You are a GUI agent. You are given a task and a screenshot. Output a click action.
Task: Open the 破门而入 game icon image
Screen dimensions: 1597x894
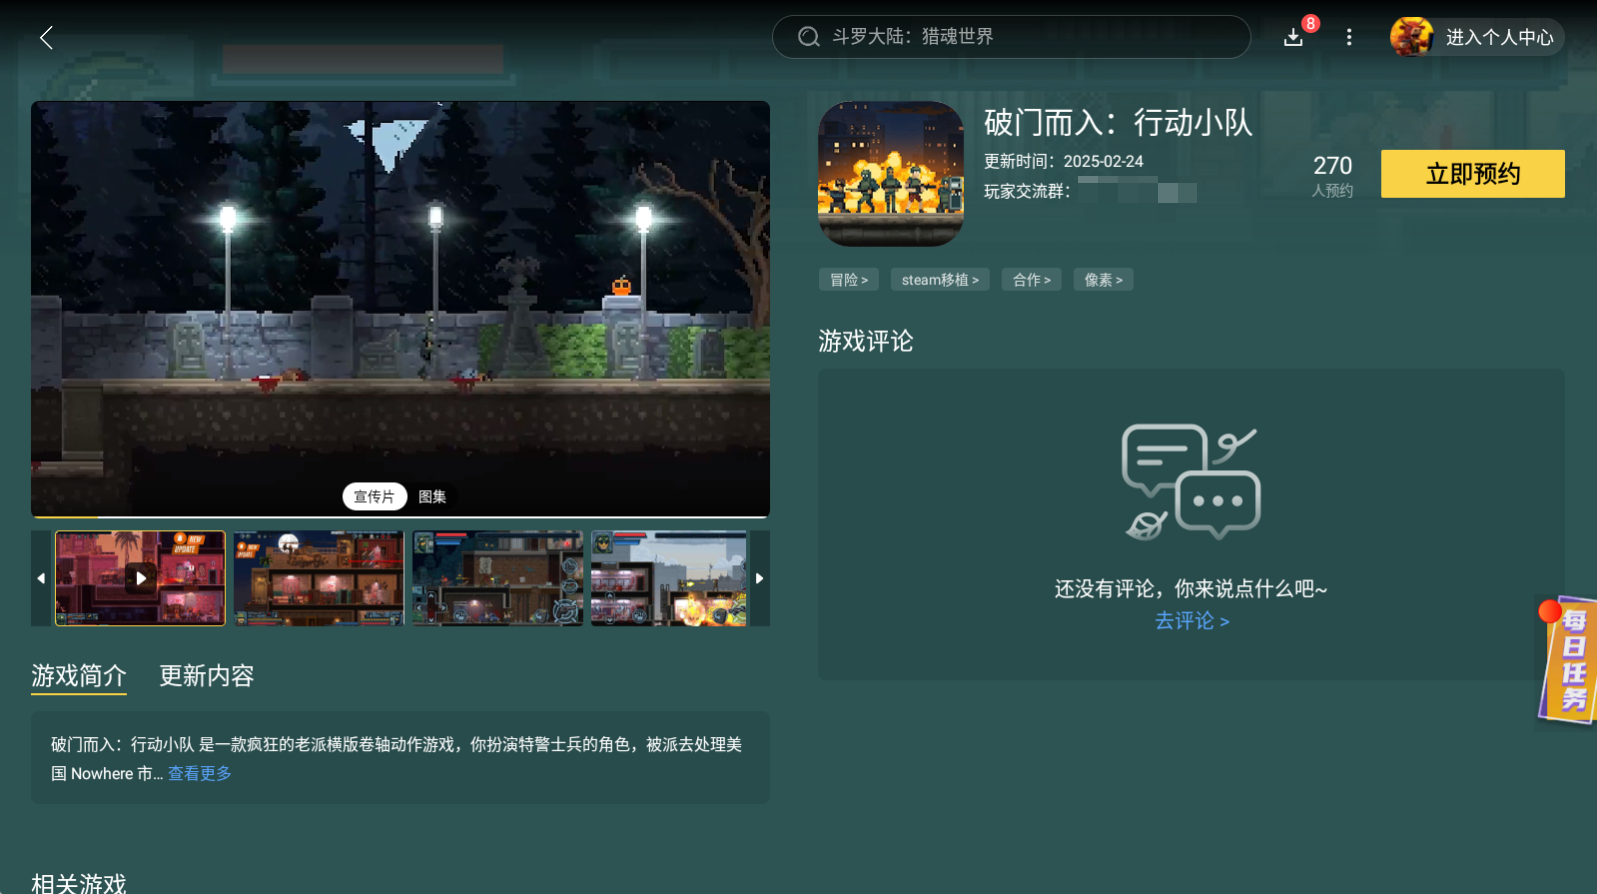[x=891, y=173]
